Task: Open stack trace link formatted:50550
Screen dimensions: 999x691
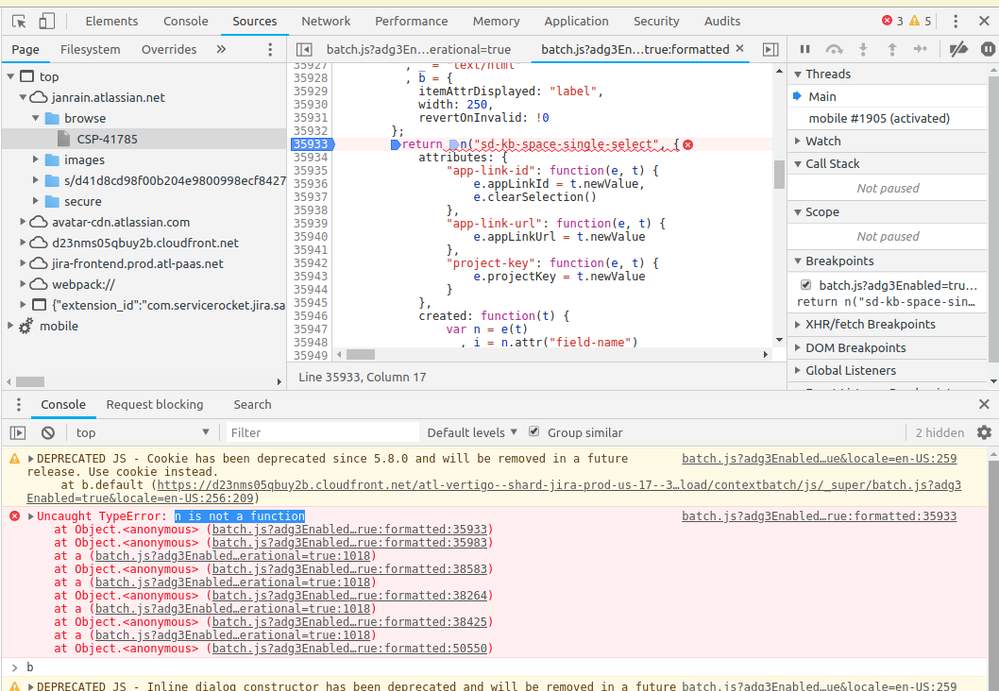Action: pos(349,648)
